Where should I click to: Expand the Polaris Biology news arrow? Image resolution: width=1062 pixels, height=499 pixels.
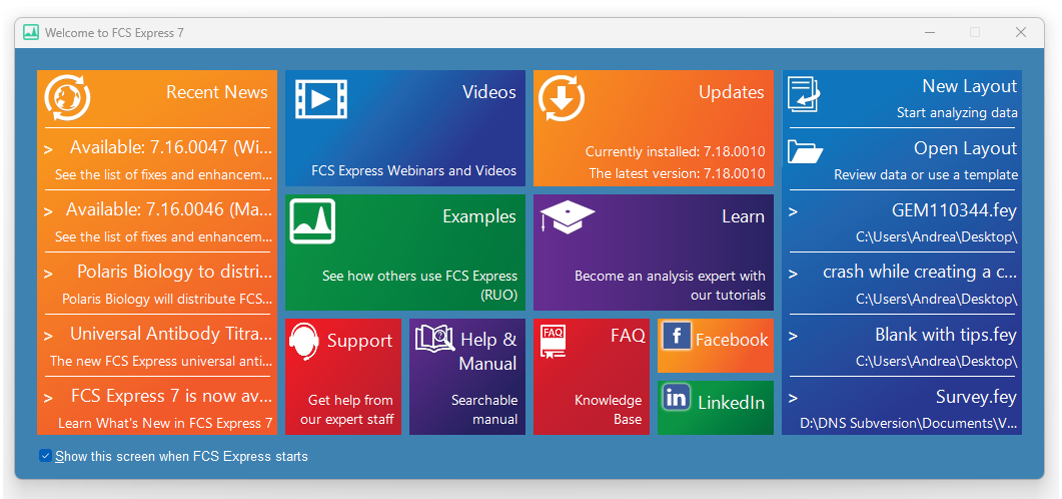click(49, 274)
